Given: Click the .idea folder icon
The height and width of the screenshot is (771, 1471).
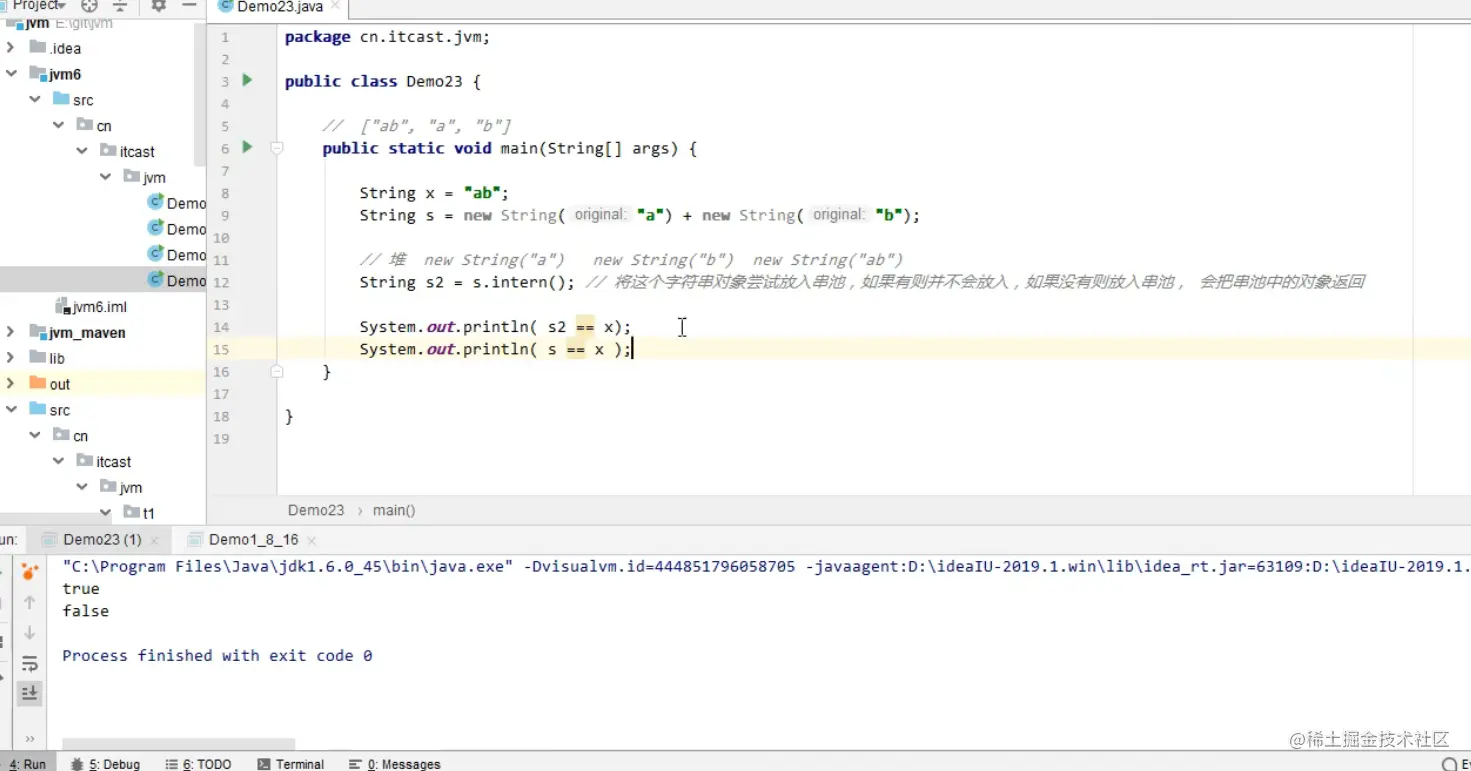Looking at the screenshot, I should (38, 47).
